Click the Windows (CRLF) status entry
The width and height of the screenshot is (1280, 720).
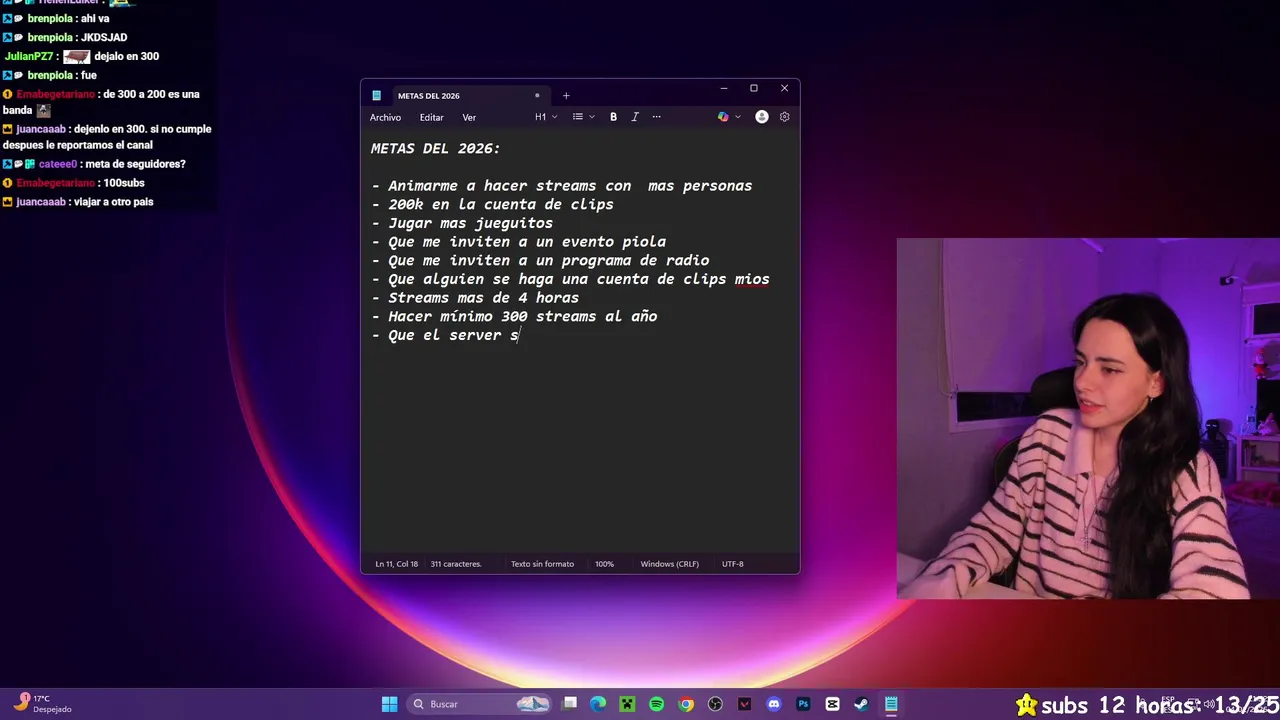pyautogui.click(x=669, y=564)
